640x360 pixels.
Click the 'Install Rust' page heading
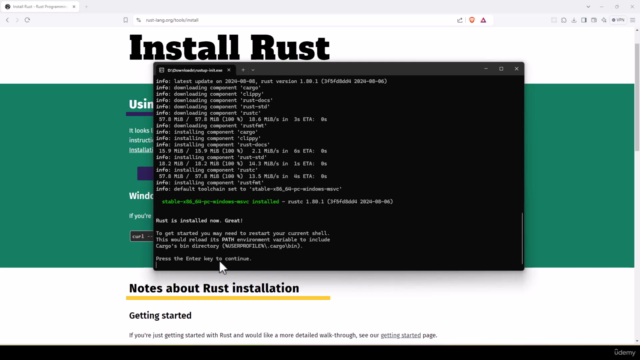tap(229, 48)
